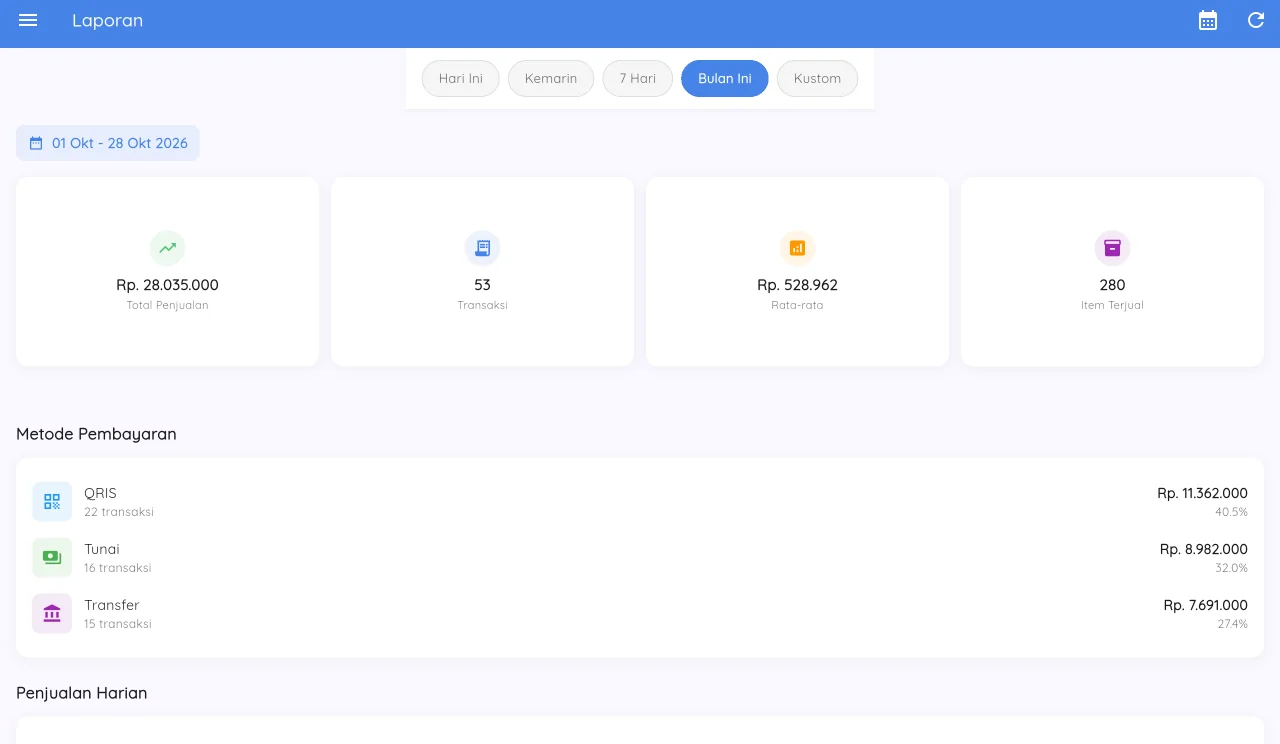The width and height of the screenshot is (1280, 744).
Task: Open the Transfer payment method row
Action: [640, 614]
